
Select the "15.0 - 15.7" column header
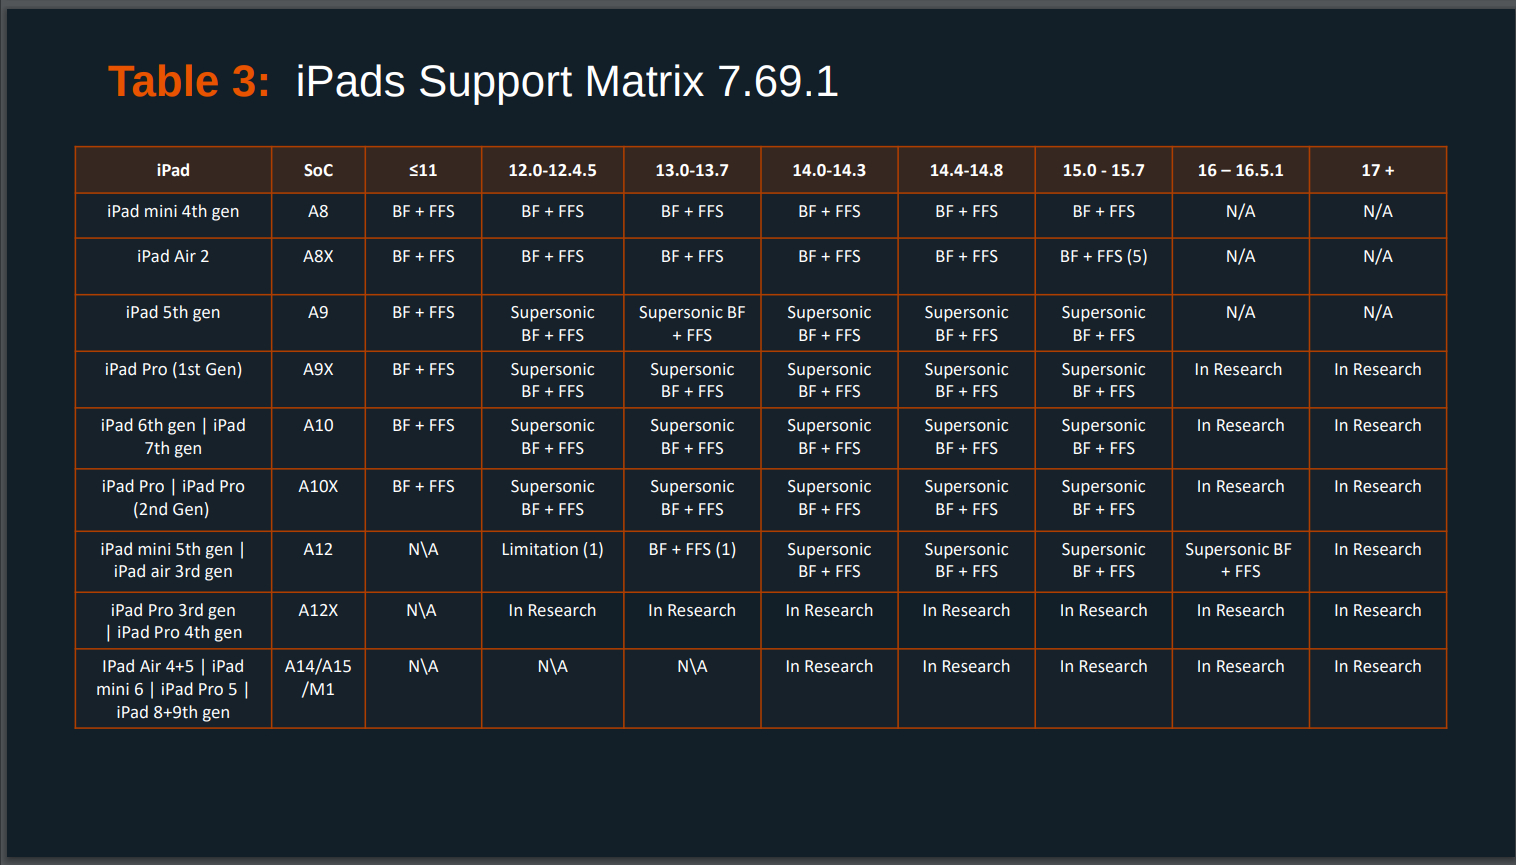click(1103, 170)
